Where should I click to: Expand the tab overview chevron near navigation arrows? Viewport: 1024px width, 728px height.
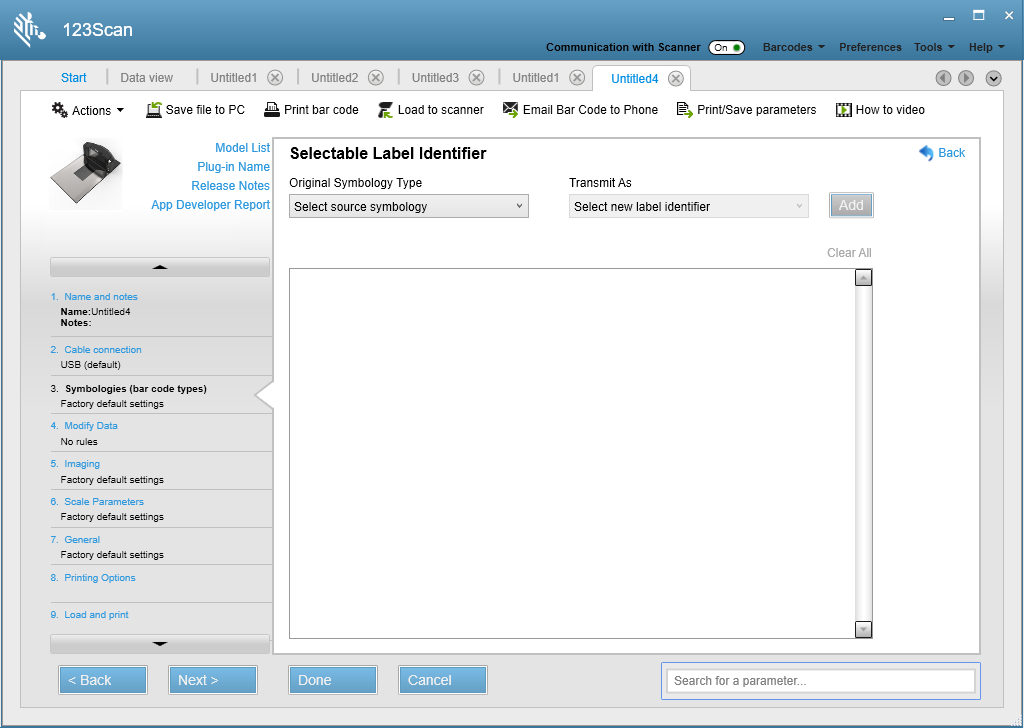pyautogui.click(x=993, y=77)
